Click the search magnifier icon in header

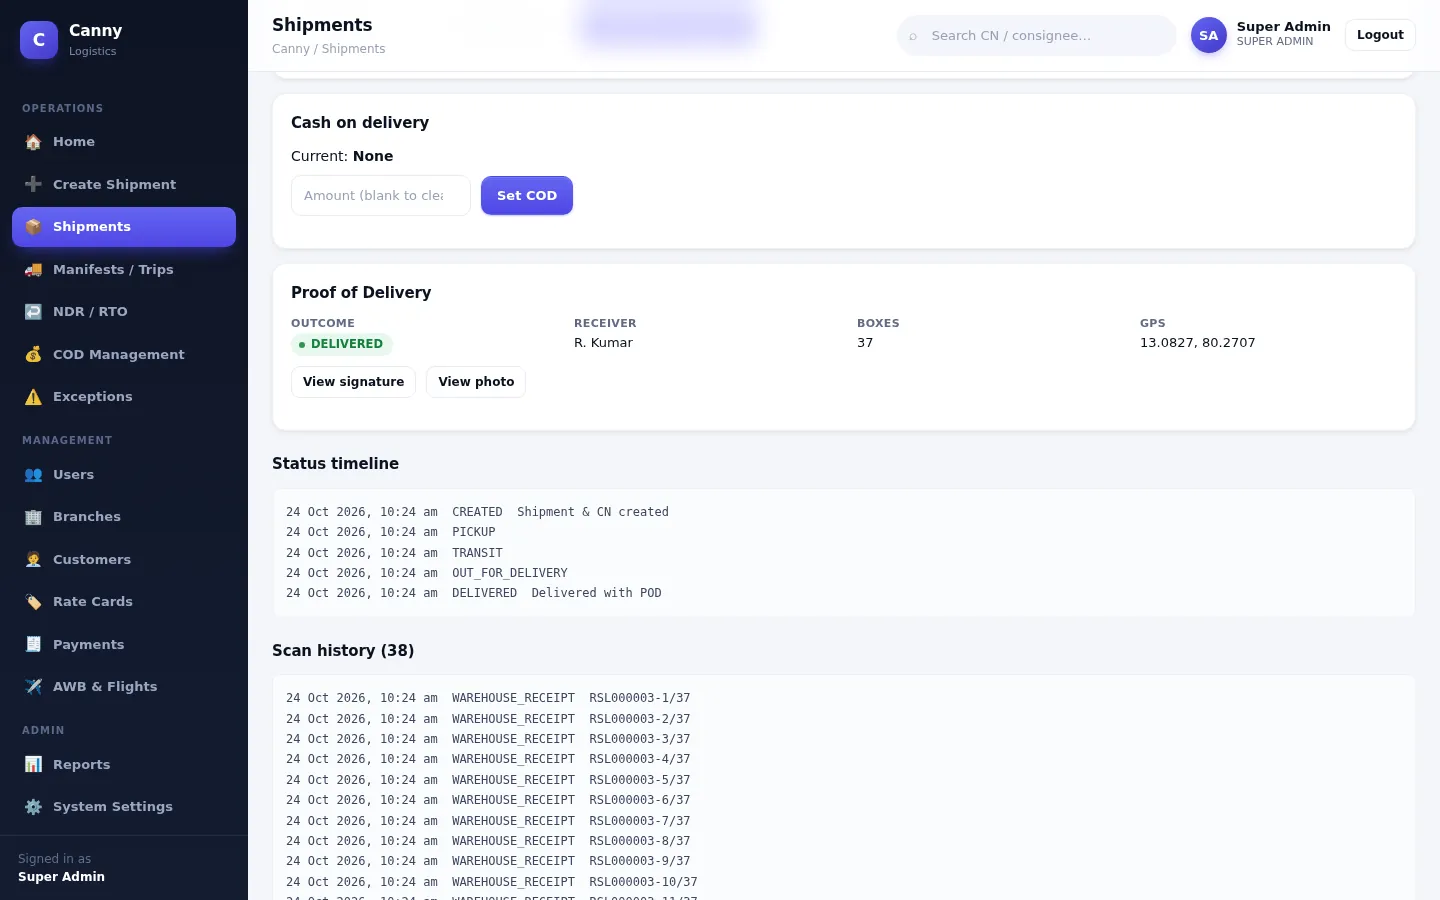coord(913,36)
